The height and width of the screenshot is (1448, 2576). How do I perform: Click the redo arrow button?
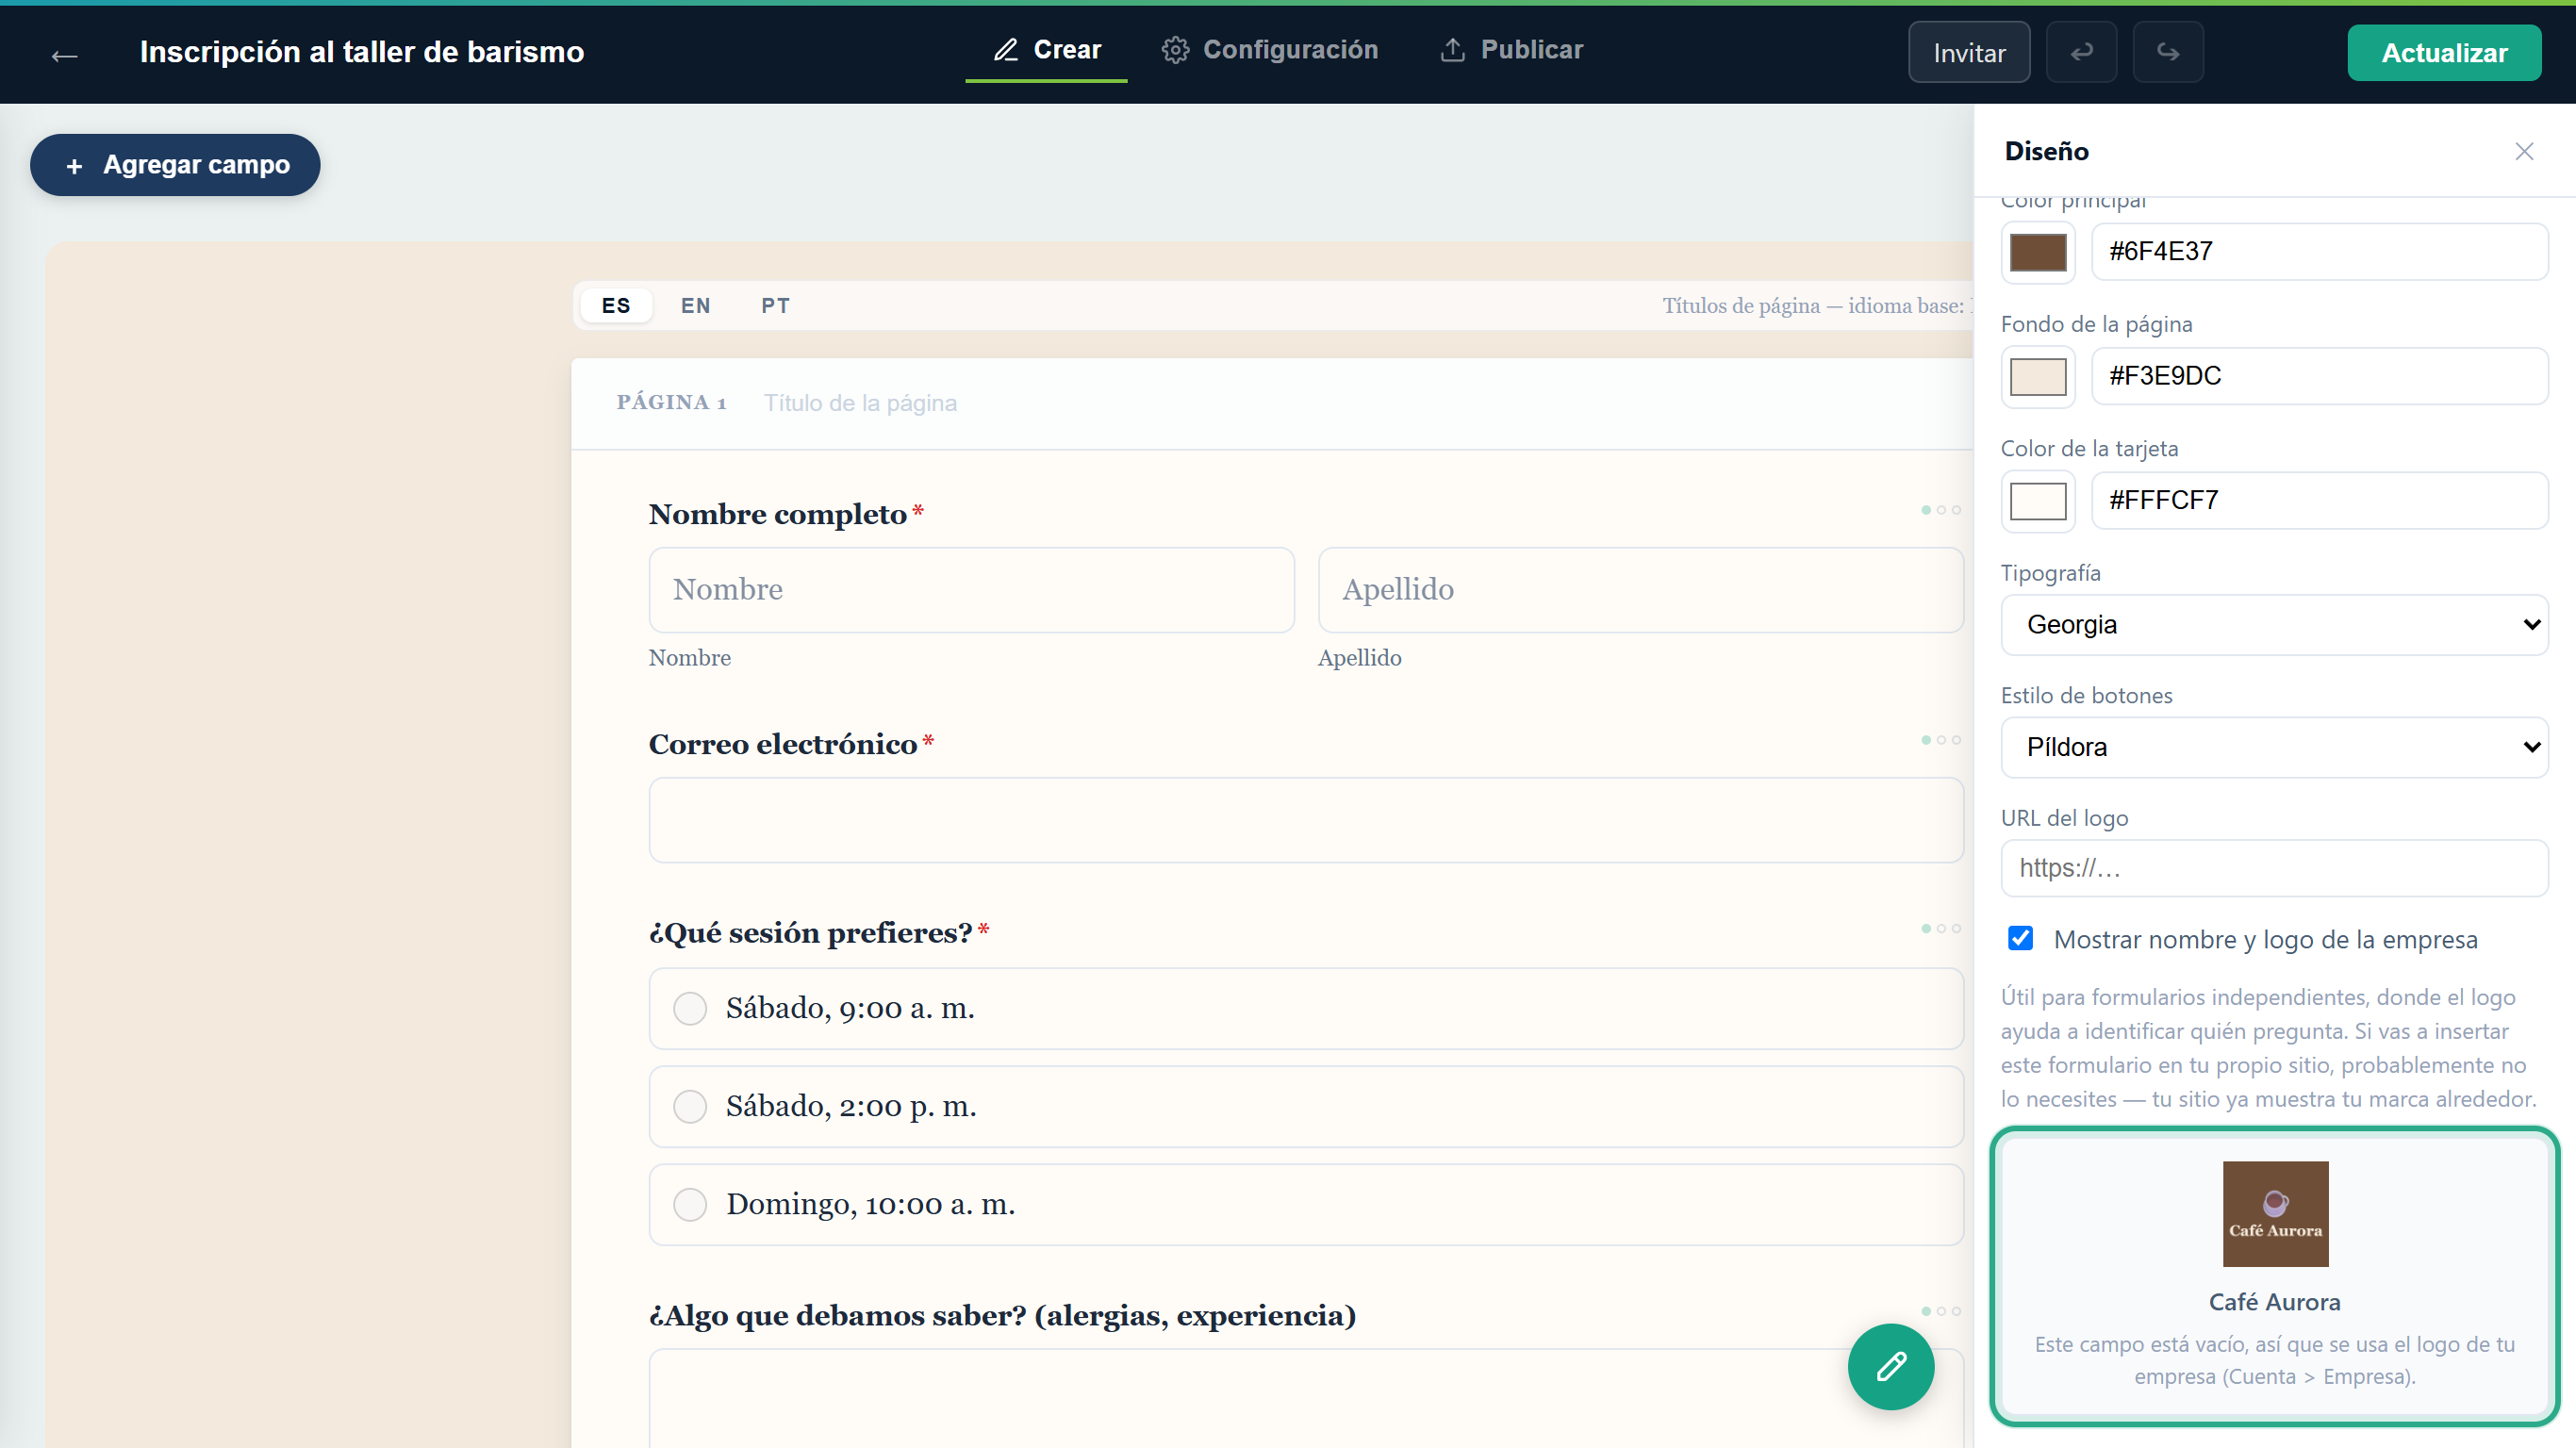click(x=2167, y=52)
